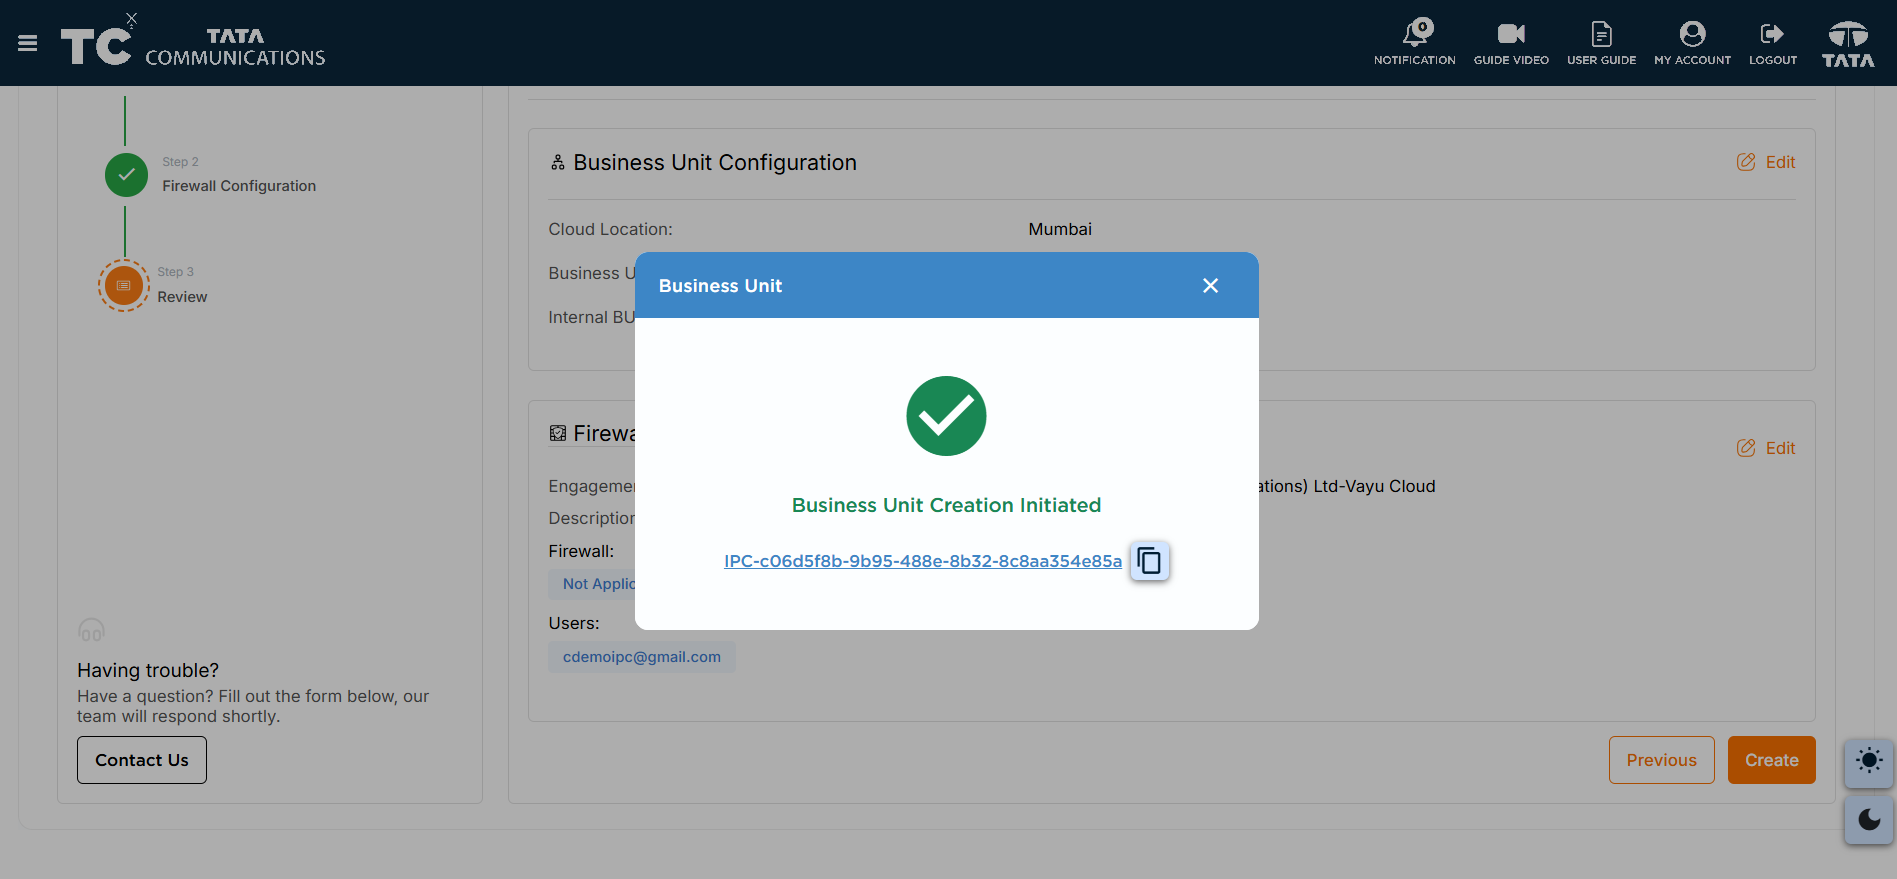Select Step 3 Review step icon
Viewport: 1897px width, 879px height.
[x=124, y=286]
